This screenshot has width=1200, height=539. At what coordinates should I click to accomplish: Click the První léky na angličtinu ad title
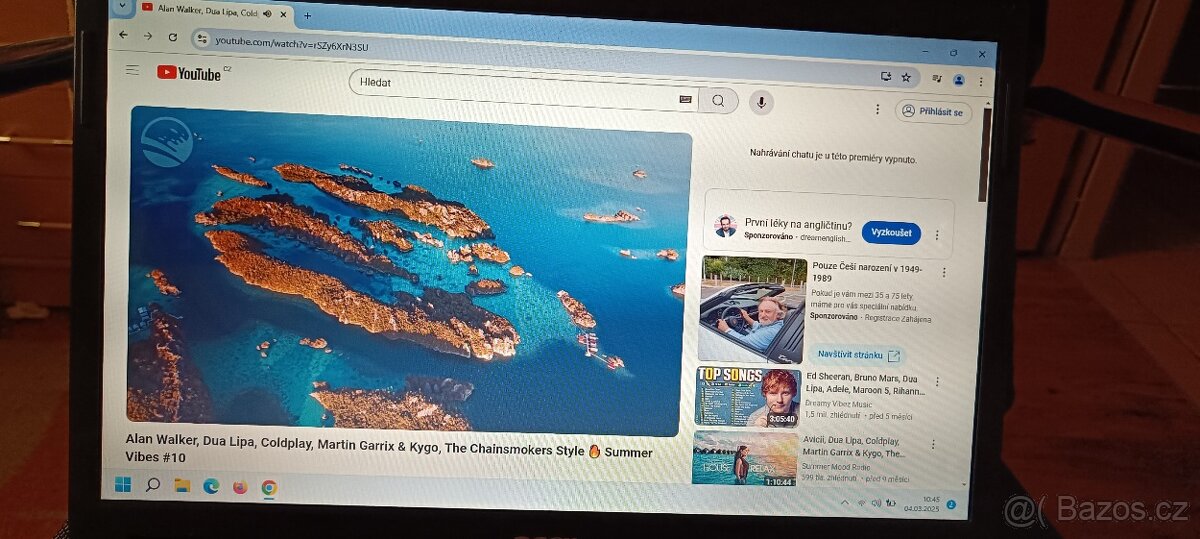[x=798, y=224]
